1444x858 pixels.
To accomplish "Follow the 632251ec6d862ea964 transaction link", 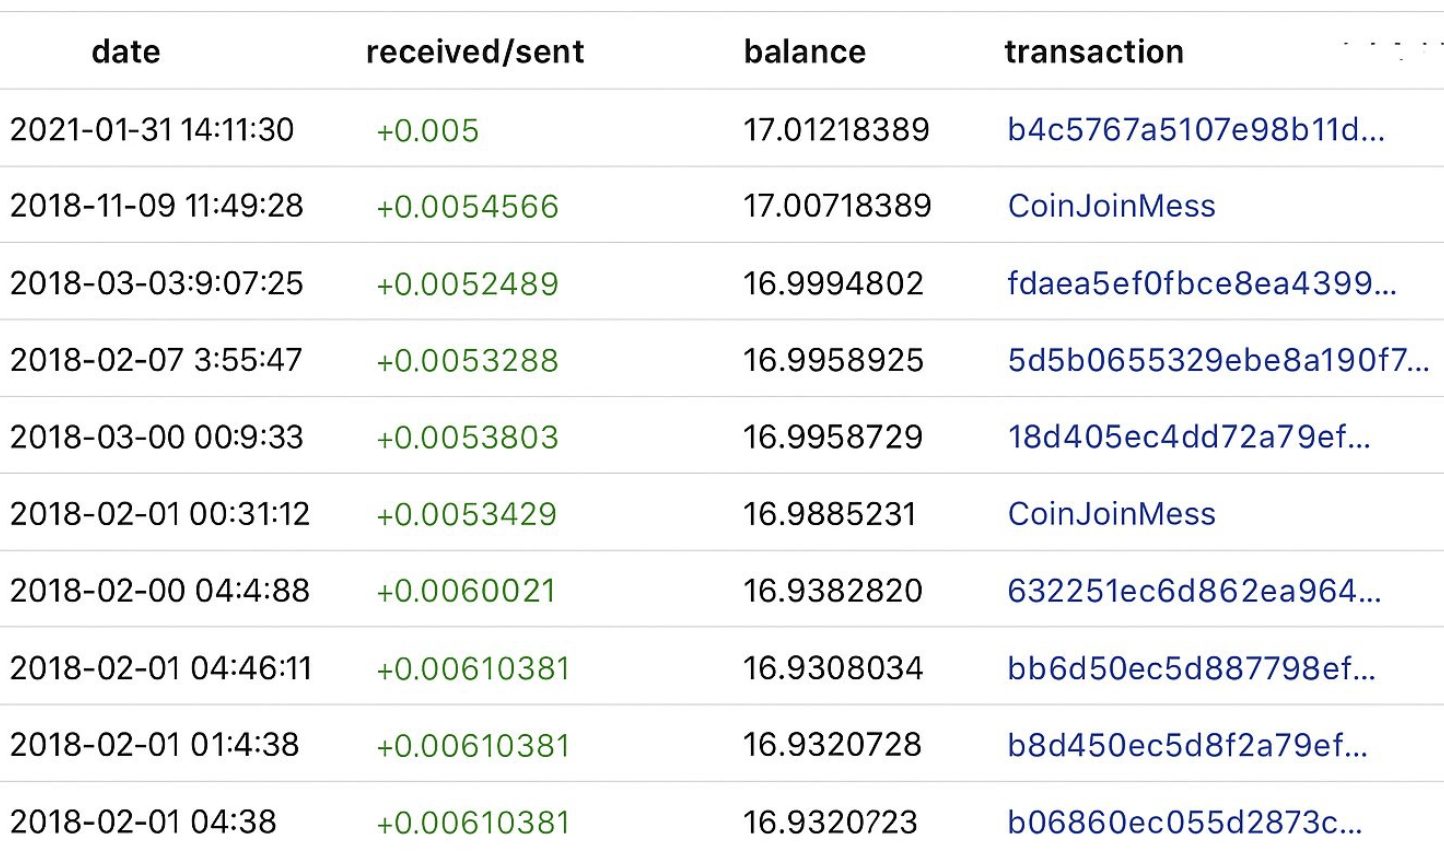I will click(x=1194, y=591).
